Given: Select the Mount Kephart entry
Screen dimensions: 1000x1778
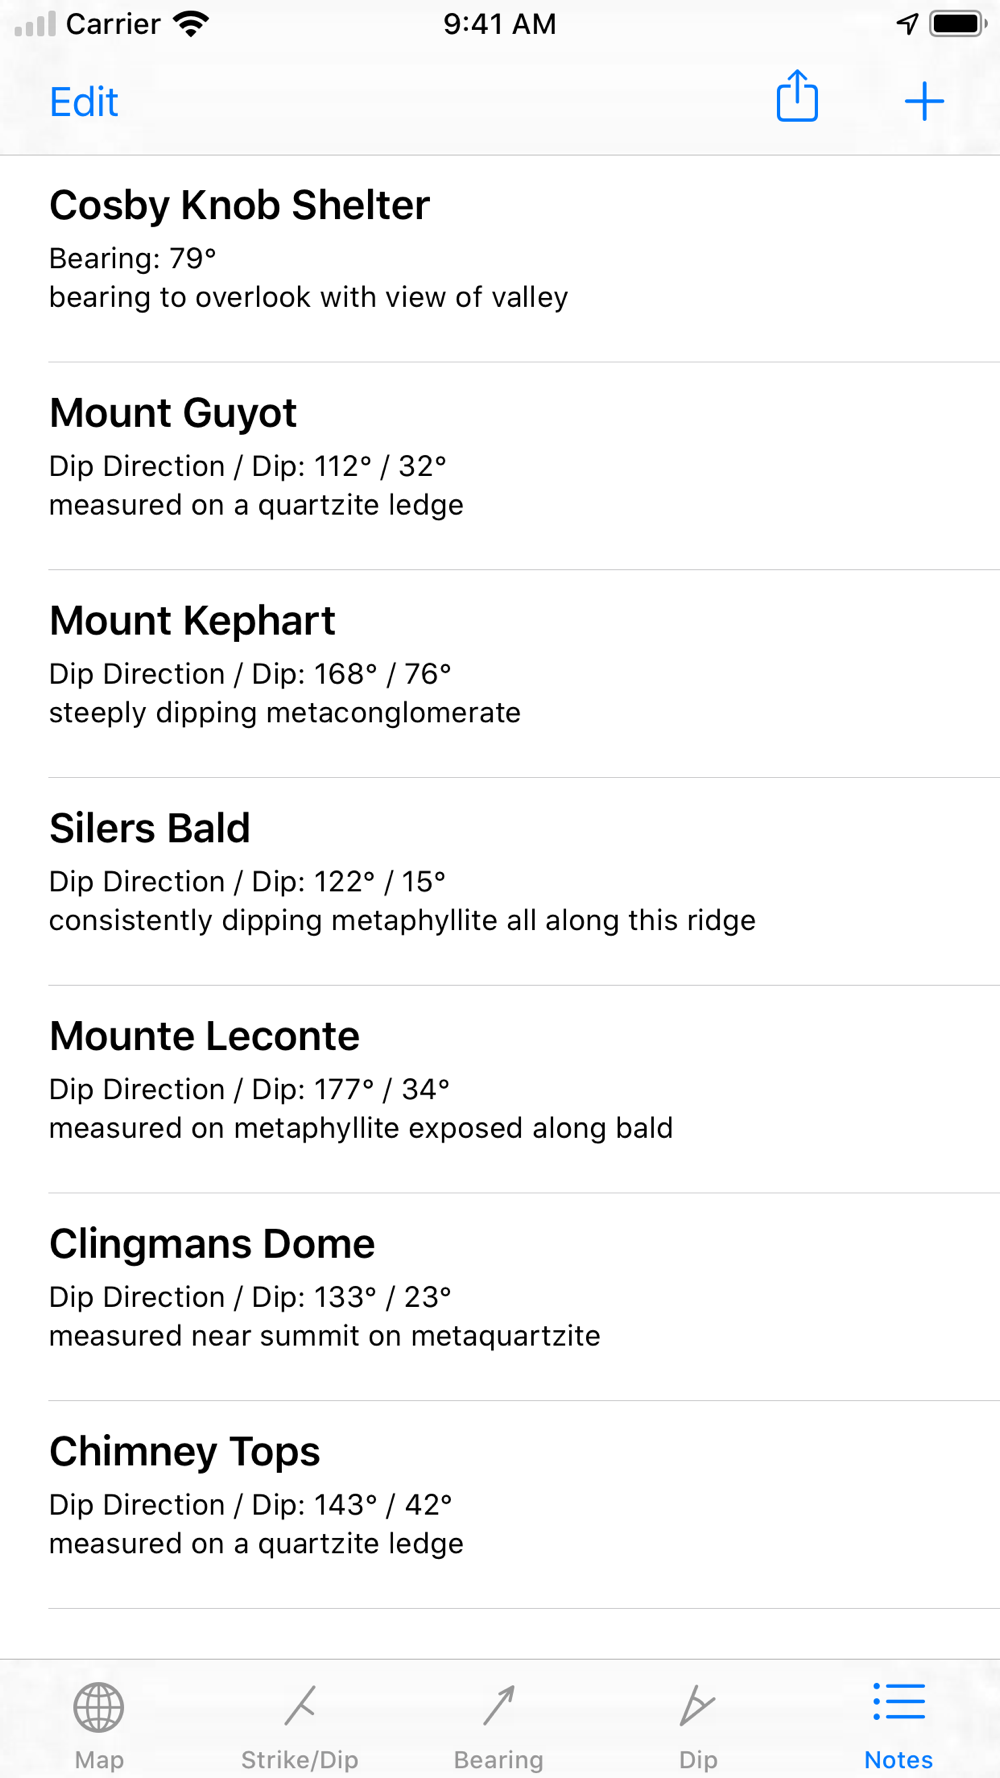Looking at the screenshot, I should point(500,674).
